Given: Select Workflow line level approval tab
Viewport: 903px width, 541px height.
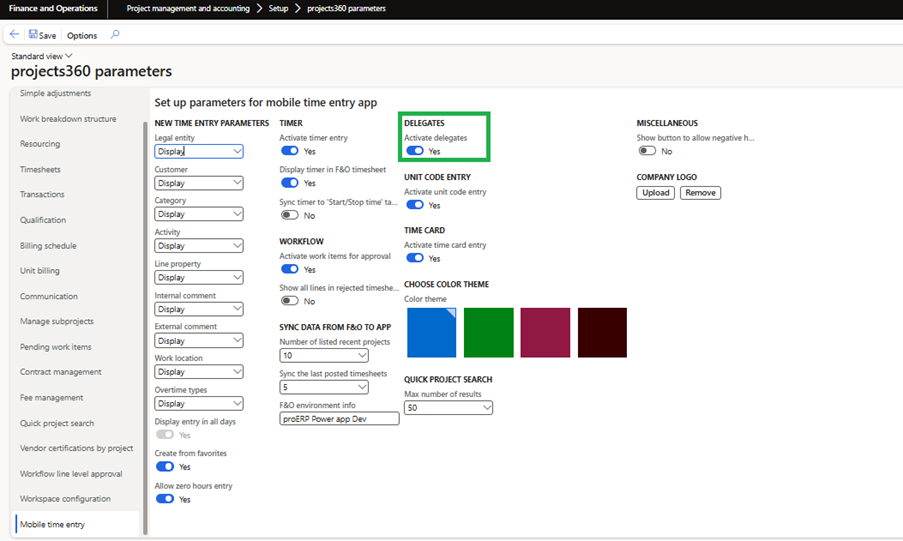Looking at the screenshot, I should click(x=71, y=474).
